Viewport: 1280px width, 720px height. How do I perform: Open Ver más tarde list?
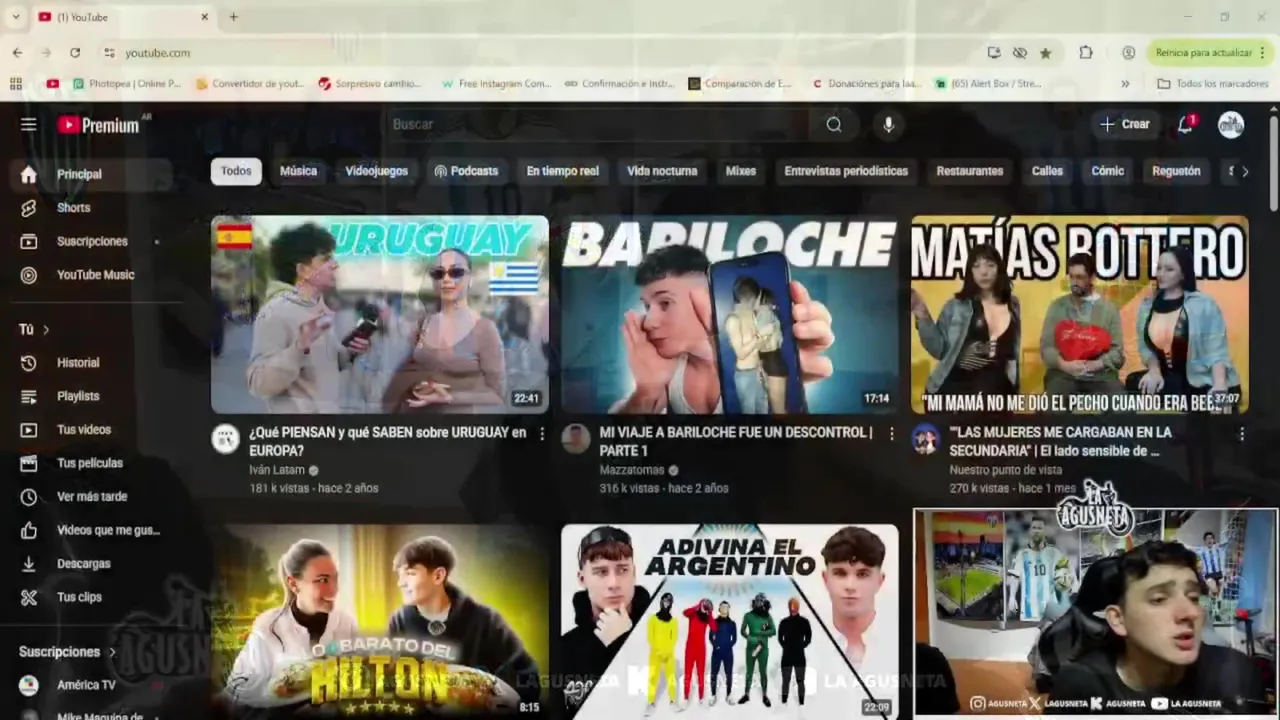point(92,497)
